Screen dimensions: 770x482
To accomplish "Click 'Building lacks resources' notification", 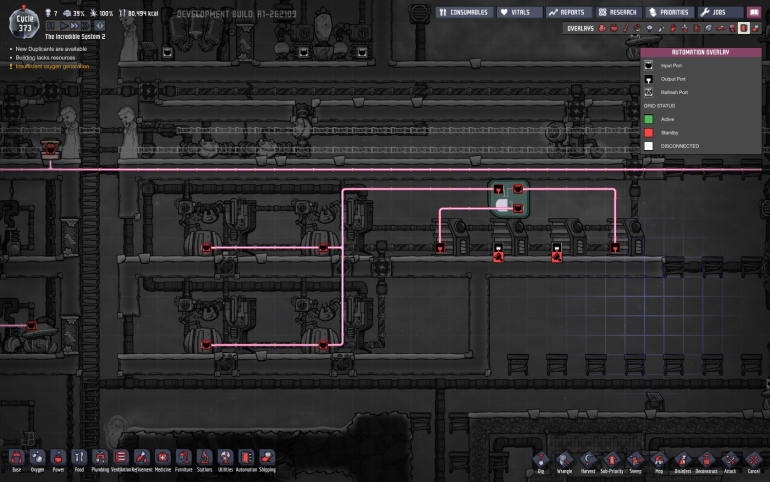I will pos(45,58).
